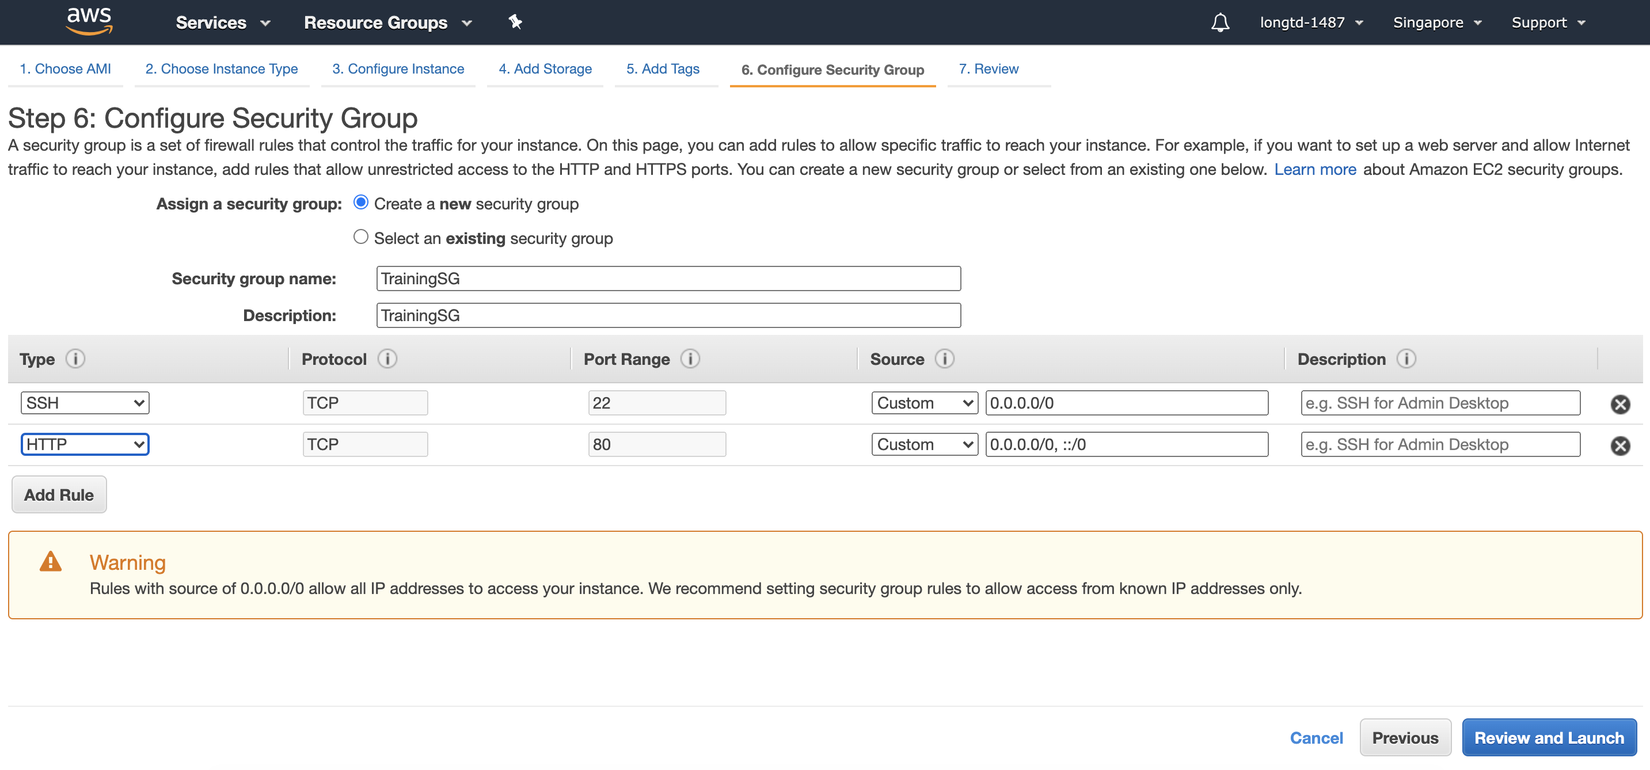This screenshot has height=770, width=1650.
Task: Click the Port Range info icon
Action: (690, 359)
